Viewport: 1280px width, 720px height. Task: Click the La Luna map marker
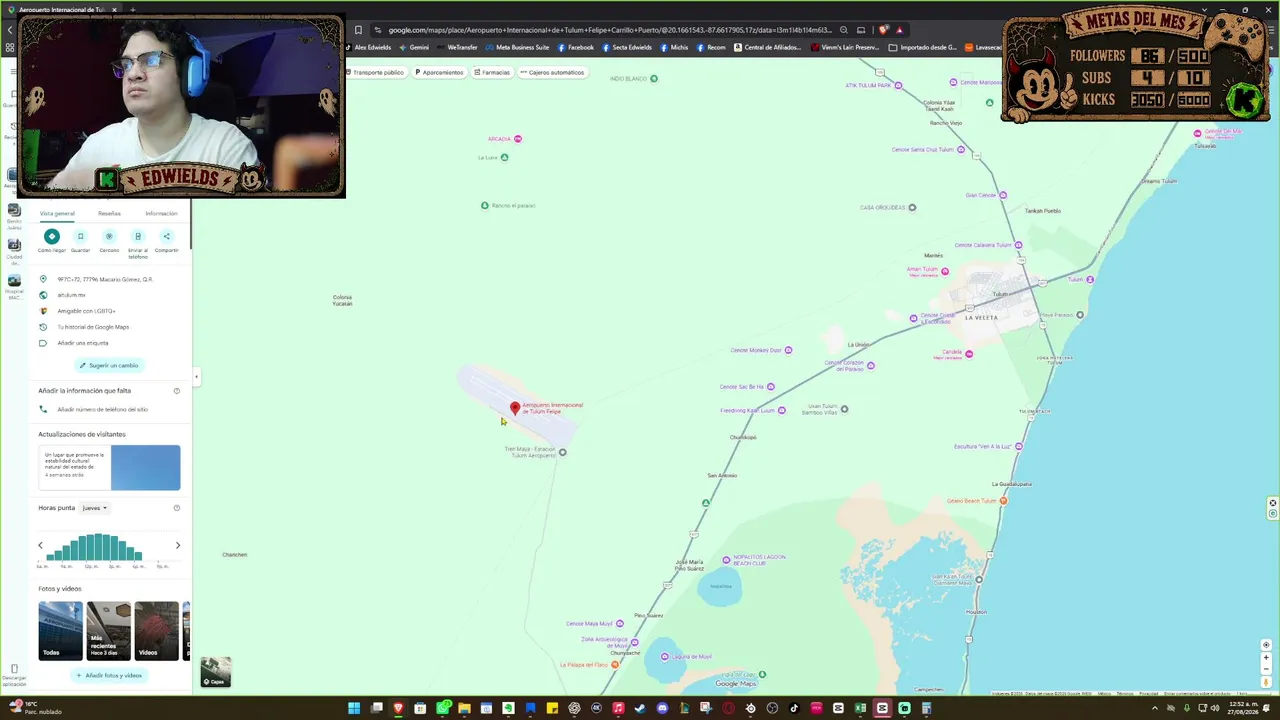pos(504,157)
